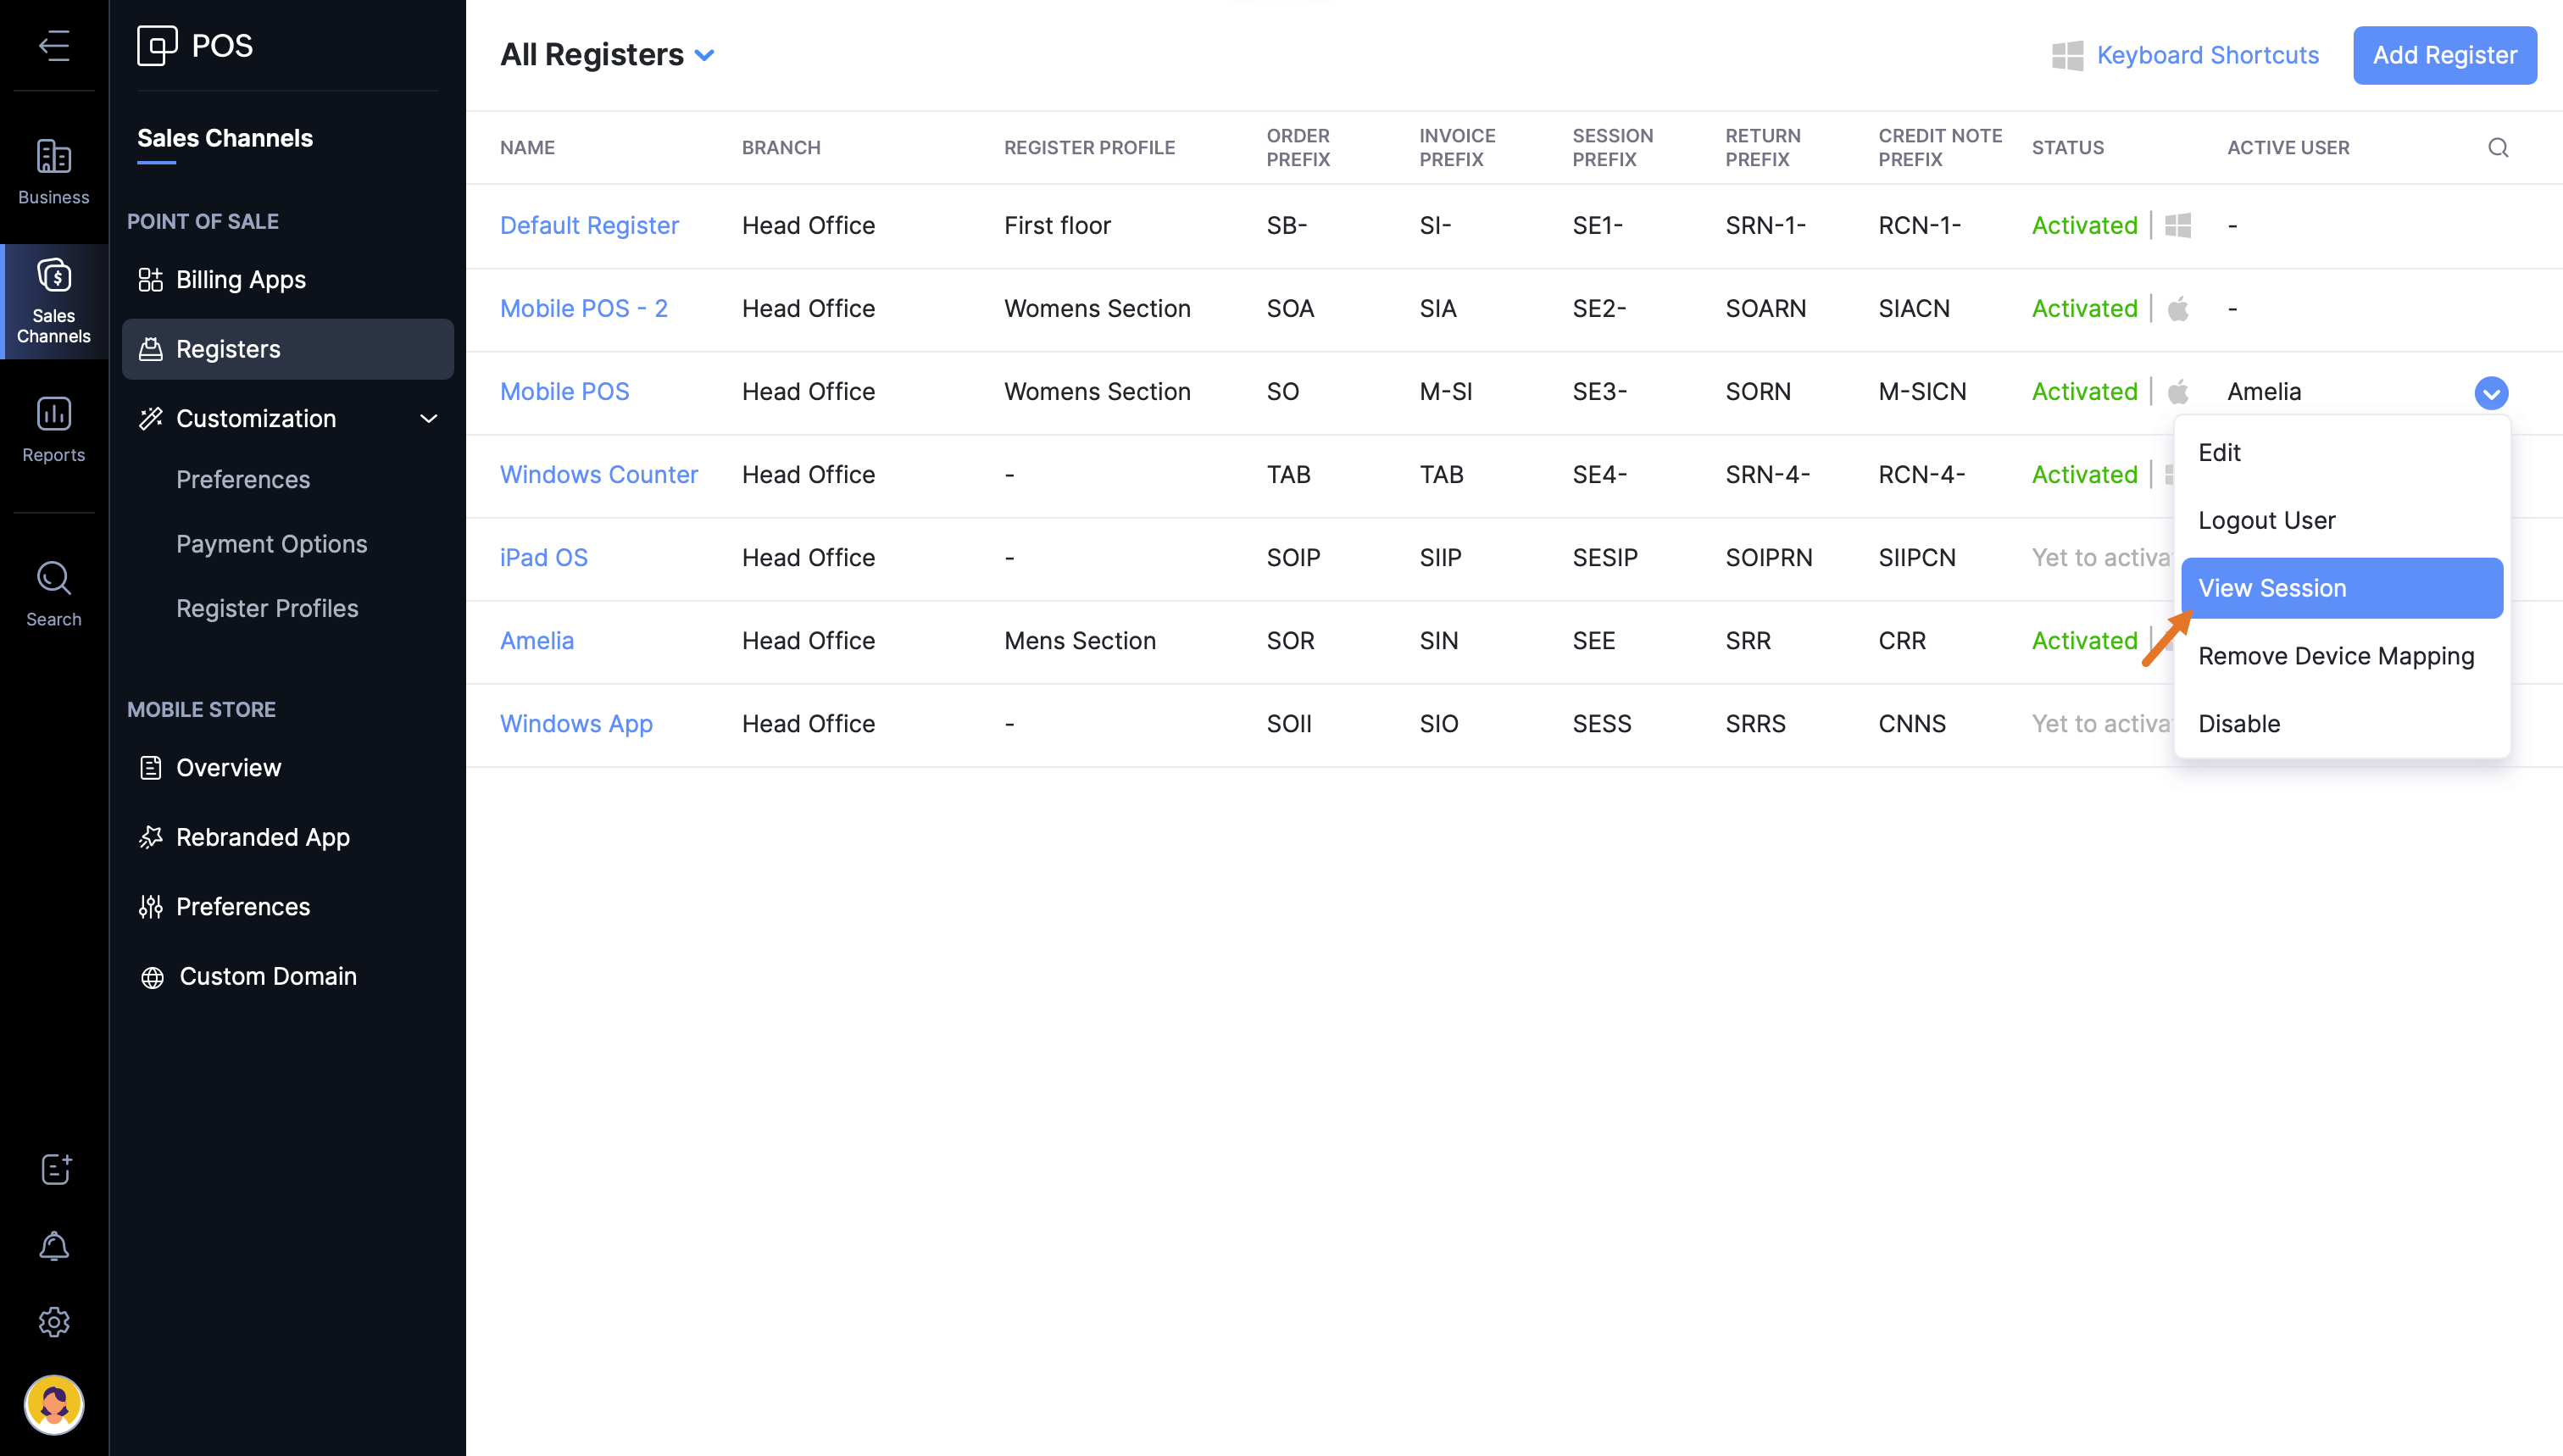Select Remove Device Mapping option
2563x1456 pixels.
tap(2336, 656)
